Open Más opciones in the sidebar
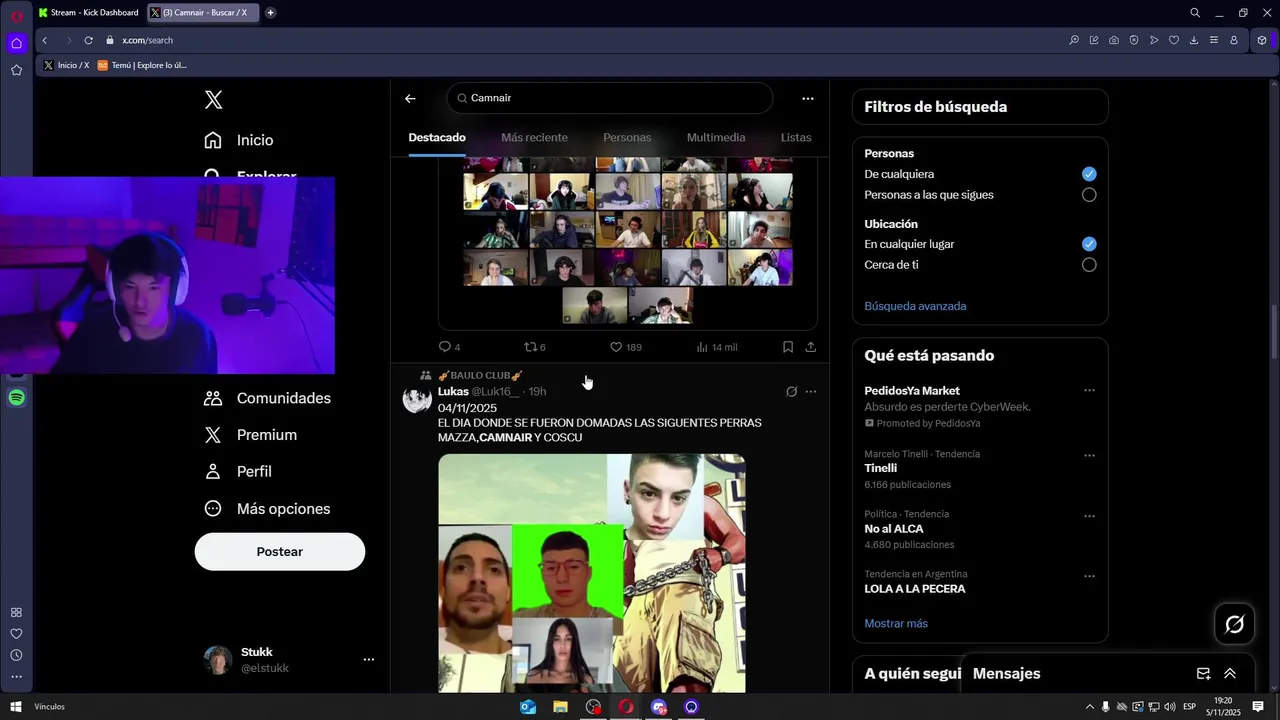The image size is (1280, 720). 267,509
